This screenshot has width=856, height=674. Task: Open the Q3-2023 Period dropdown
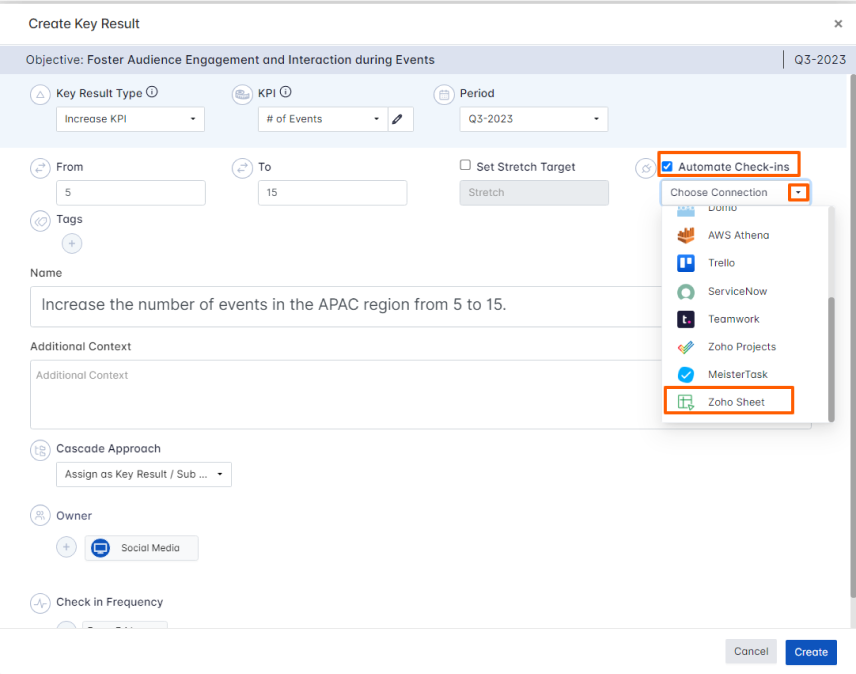click(534, 119)
